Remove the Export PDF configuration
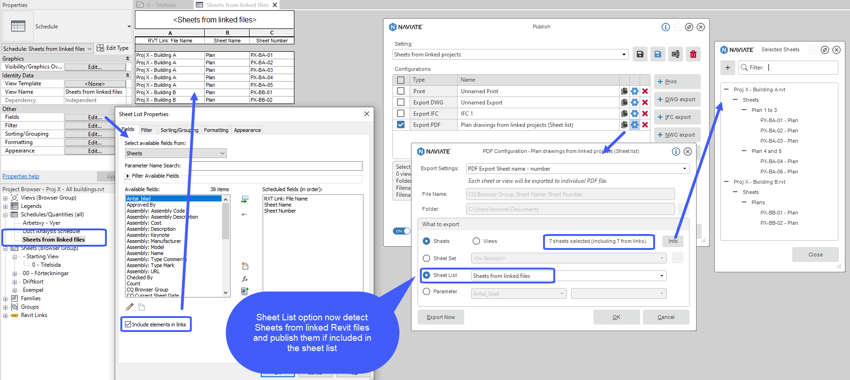 [x=645, y=125]
